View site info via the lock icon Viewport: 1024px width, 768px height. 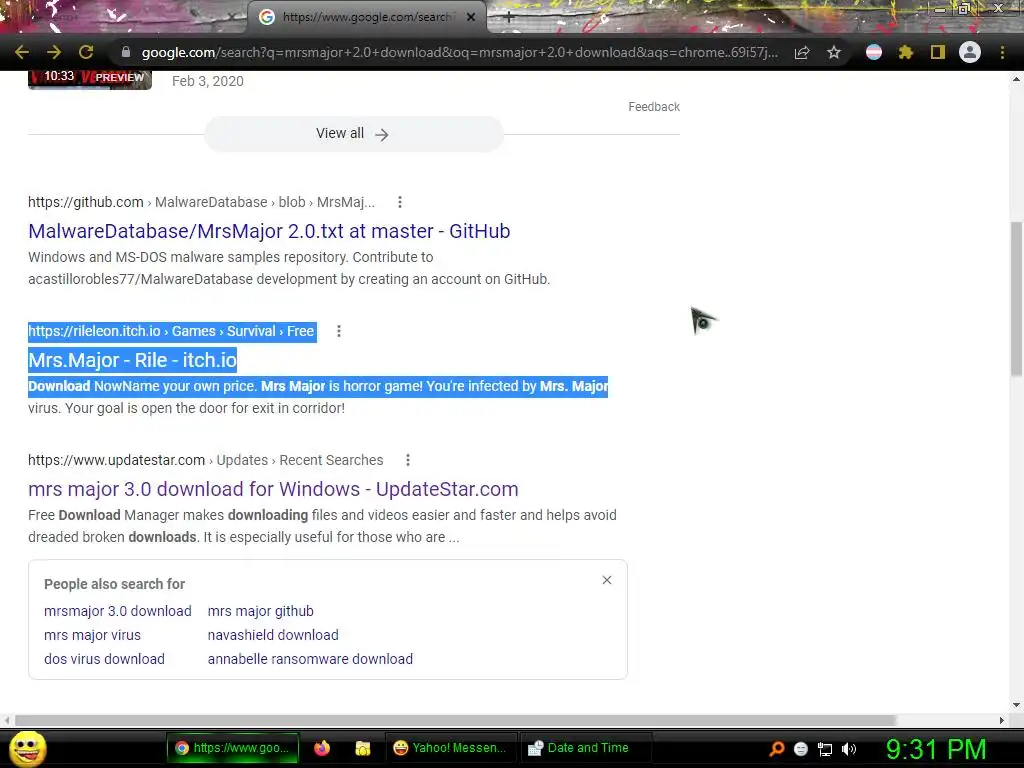click(x=126, y=52)
